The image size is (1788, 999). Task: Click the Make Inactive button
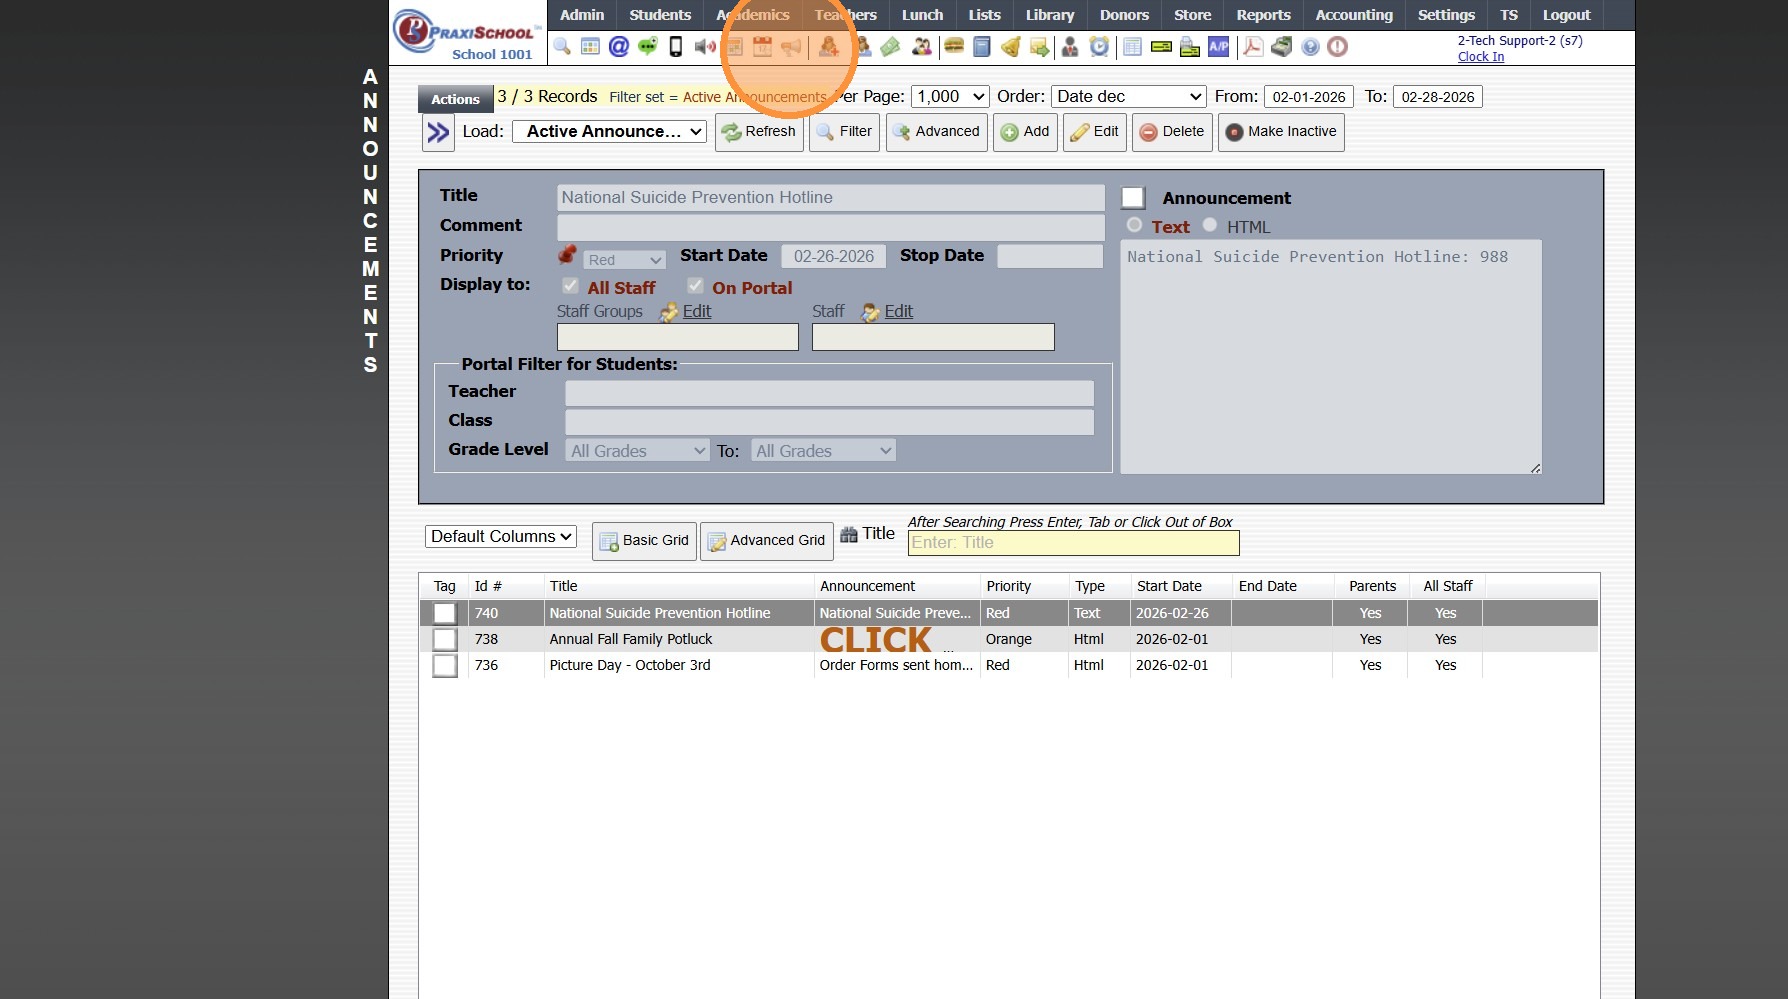coord(1281,132)
